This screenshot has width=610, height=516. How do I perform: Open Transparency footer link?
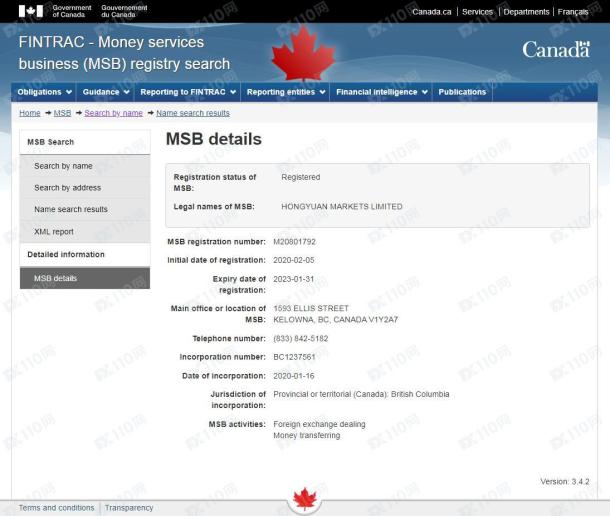129,508
